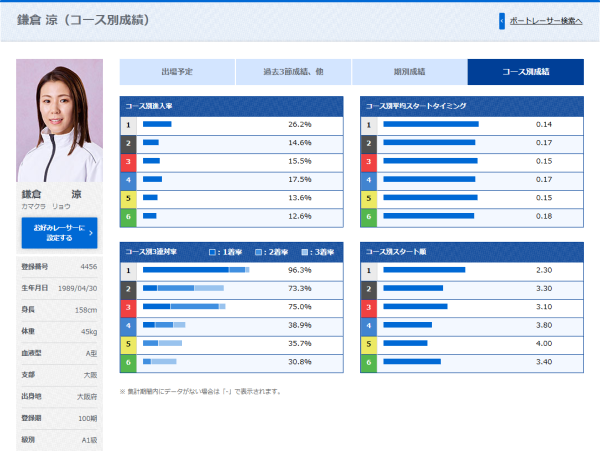Click the 2着率 legend swatch
600x451 pixels.
click(258, 252)
